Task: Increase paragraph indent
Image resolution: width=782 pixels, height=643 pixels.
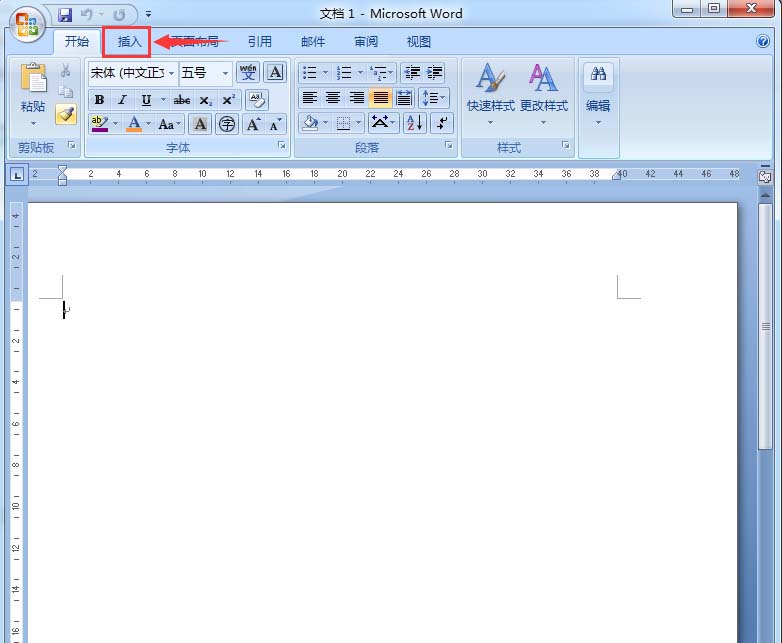Action: point(434,73)
